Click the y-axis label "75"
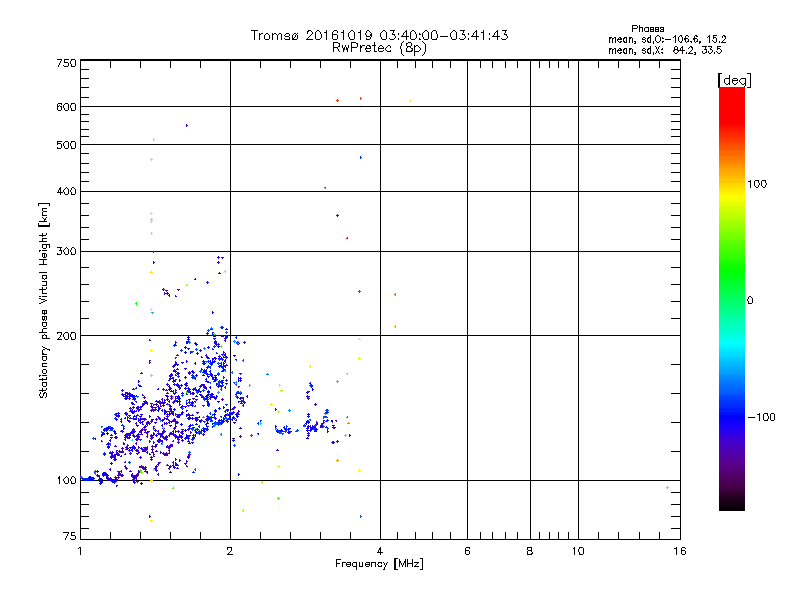The image size is (800, 600). (70, 536)
